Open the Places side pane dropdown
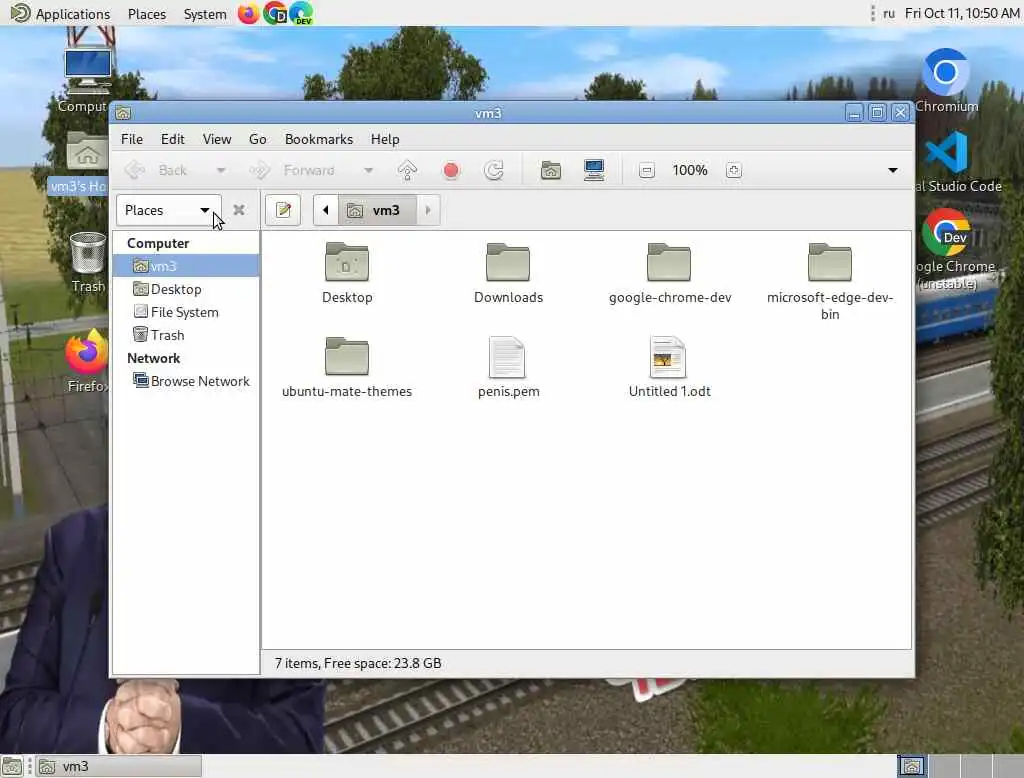The height and width of the screenshot is (778, 1024). pos(168,210)
